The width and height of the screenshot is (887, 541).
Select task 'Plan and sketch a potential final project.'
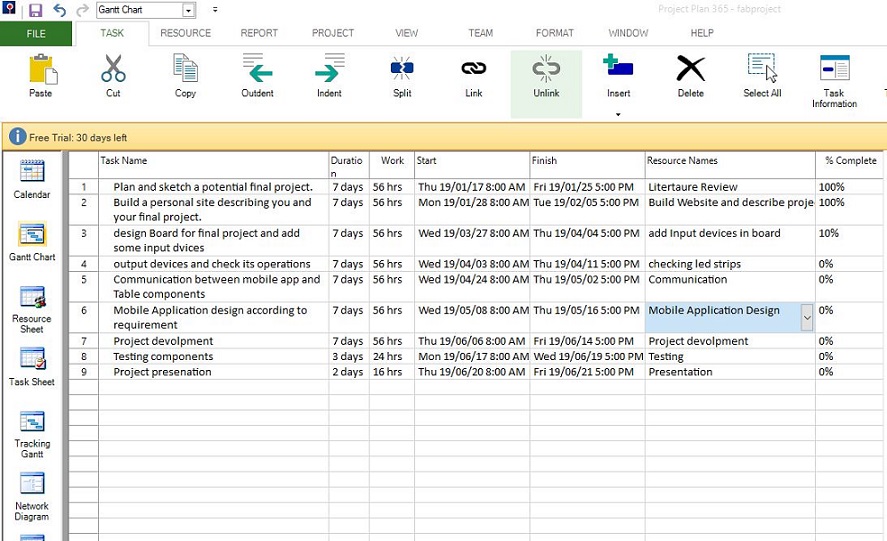(213, 187)
